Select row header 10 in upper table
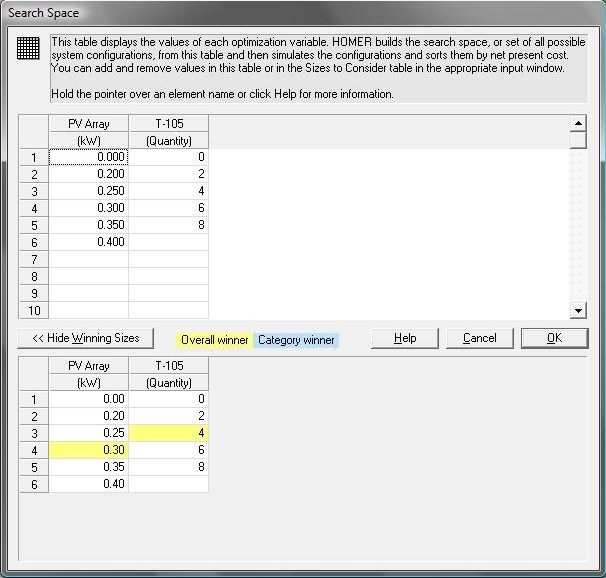 click(x=33, y=310)
